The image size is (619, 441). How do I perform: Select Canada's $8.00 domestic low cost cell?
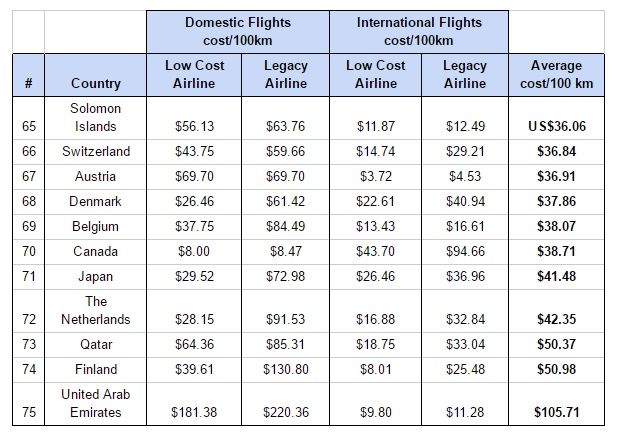point(194,251)
